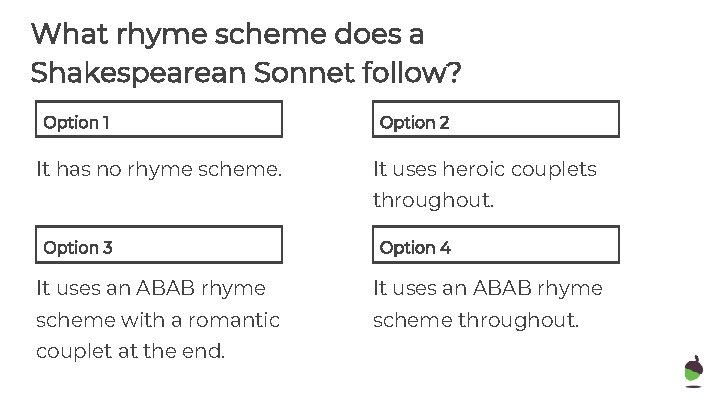Select the Option 1 answer box
Viewport: 720px width, 405px height.
(159, 119)
